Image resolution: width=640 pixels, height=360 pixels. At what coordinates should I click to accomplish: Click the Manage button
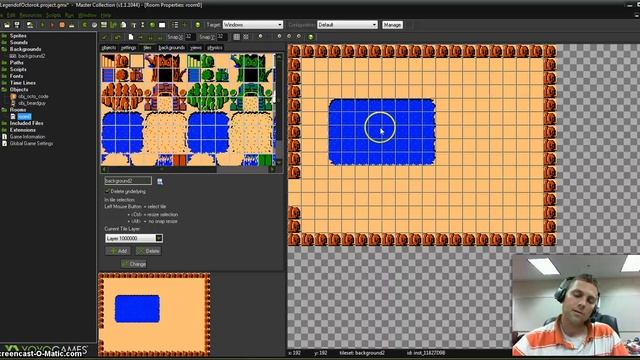tap(392, 25)
